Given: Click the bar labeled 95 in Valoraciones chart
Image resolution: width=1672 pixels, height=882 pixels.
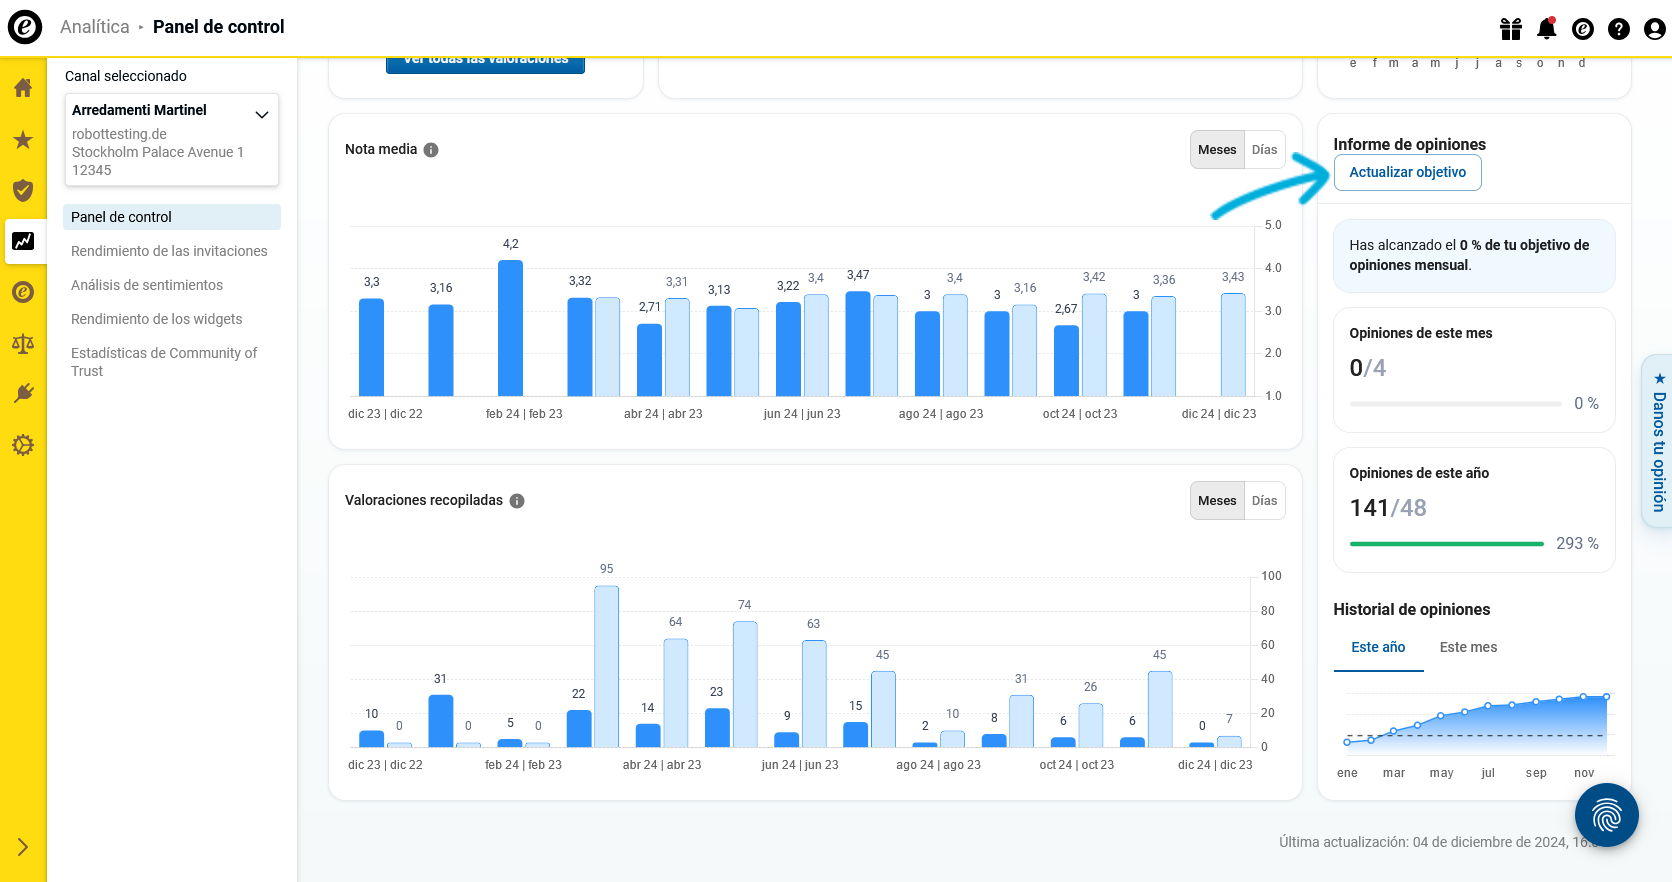Looking at the screenshot, I should click(607, 666).
